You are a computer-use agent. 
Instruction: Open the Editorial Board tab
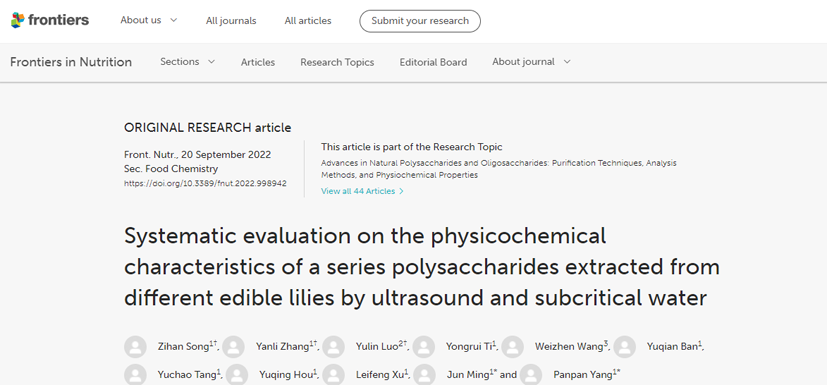(433, 62)
